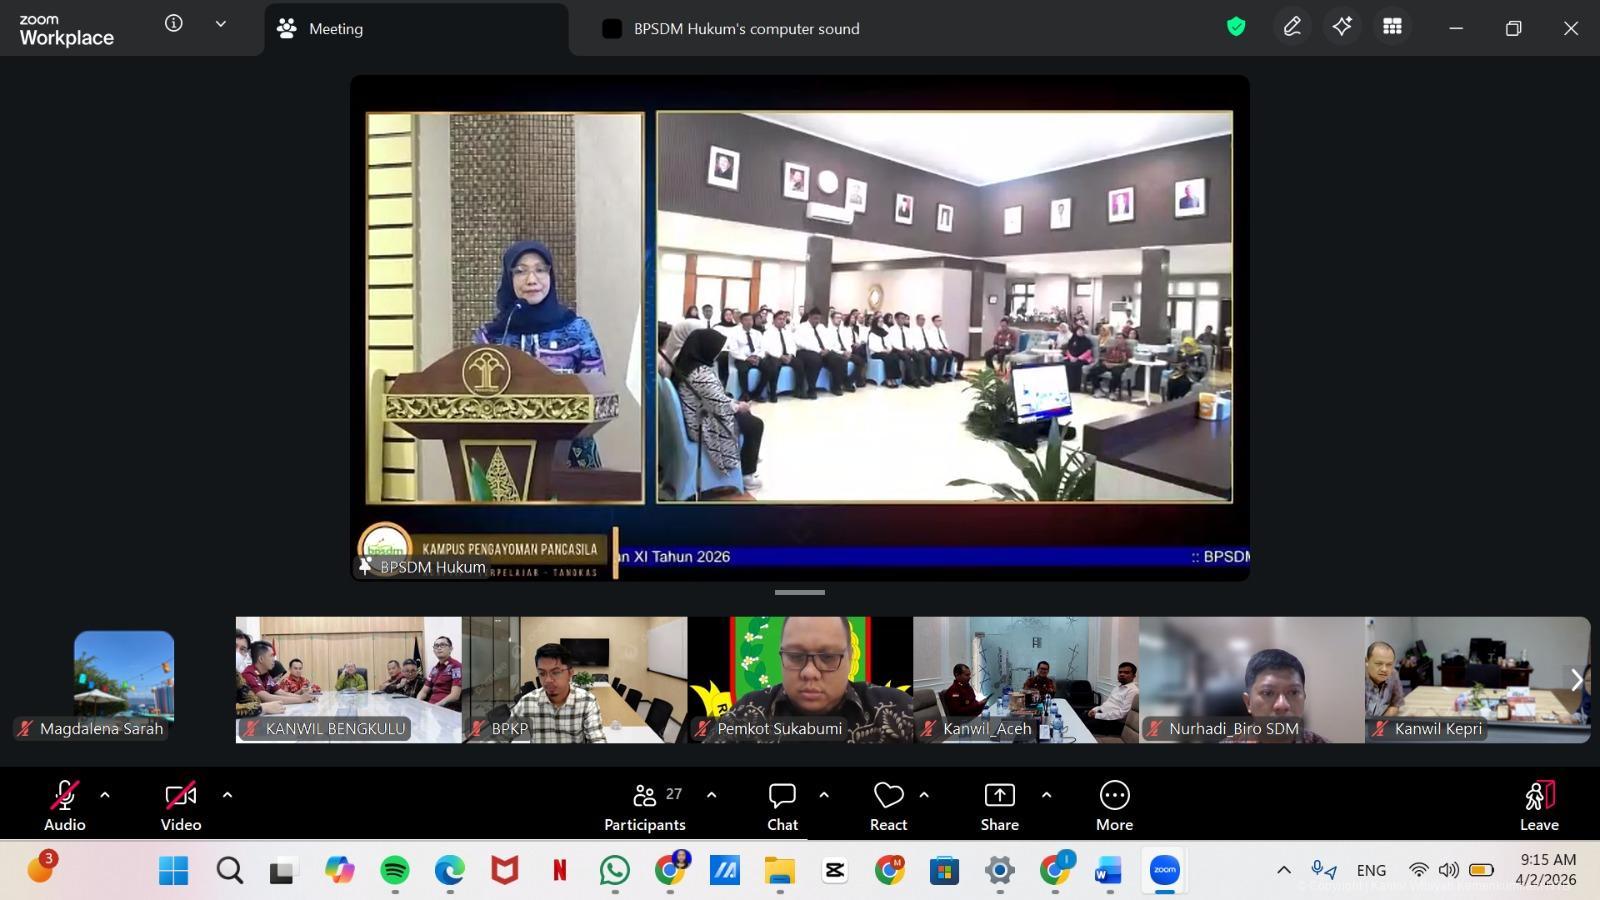Open the More options menu
This screenshot has height=900, width=1600.
[1114, 806]
